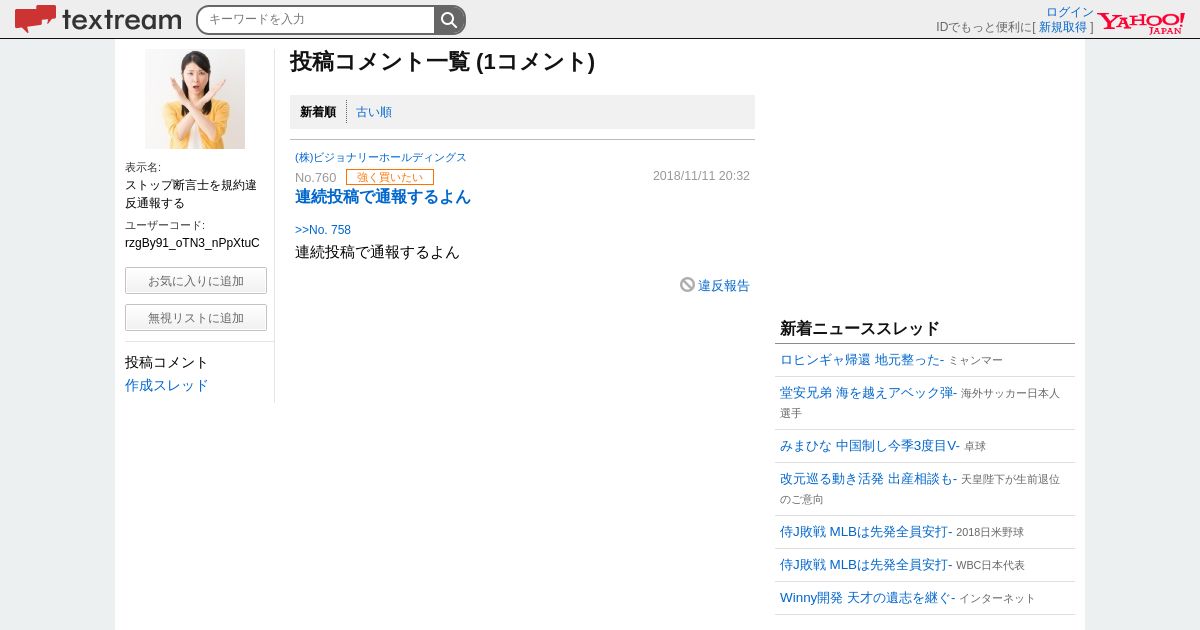Viewport: 1200px width, 630px height.
Task: Click comment body text 連続投稿で通報するよん
Action: 377,252
